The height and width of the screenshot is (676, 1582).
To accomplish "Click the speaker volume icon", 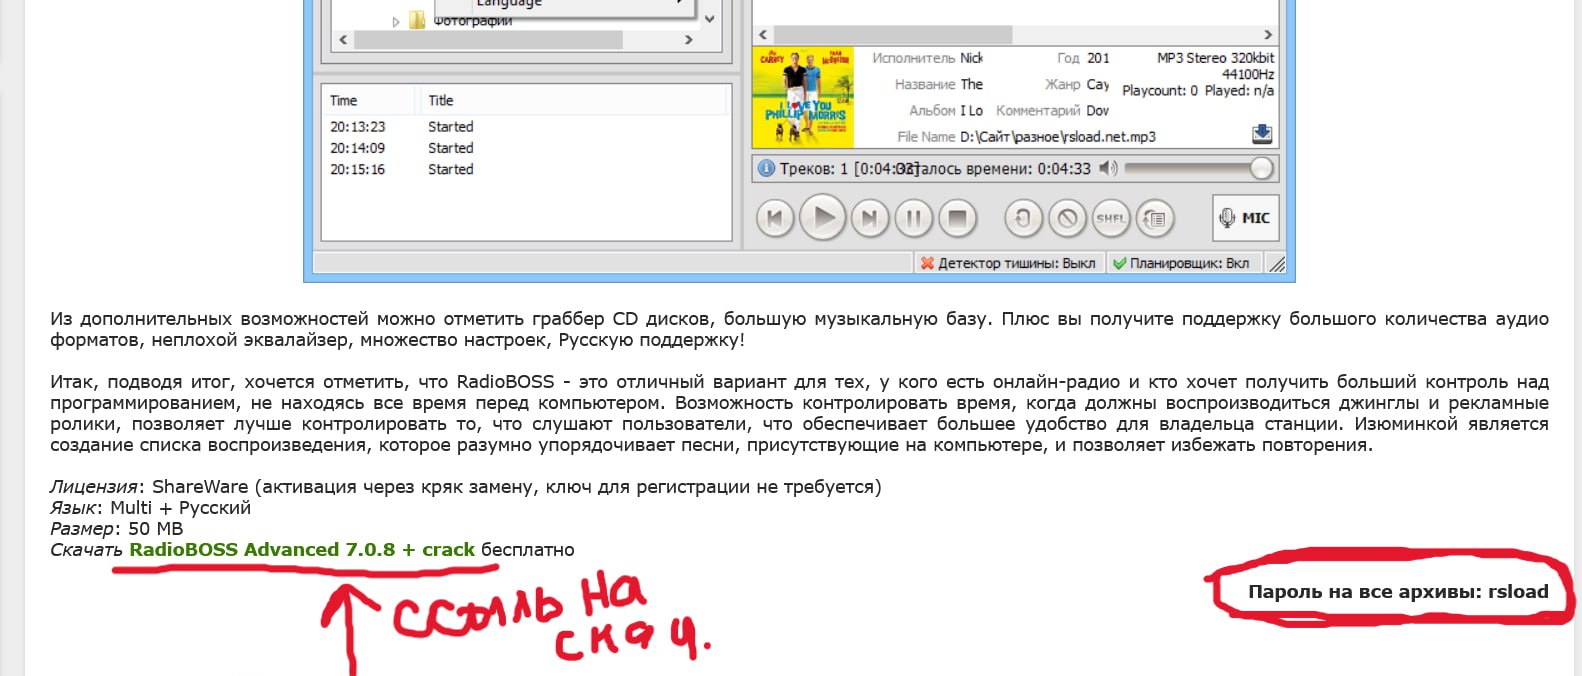I will coord(1107,168).
